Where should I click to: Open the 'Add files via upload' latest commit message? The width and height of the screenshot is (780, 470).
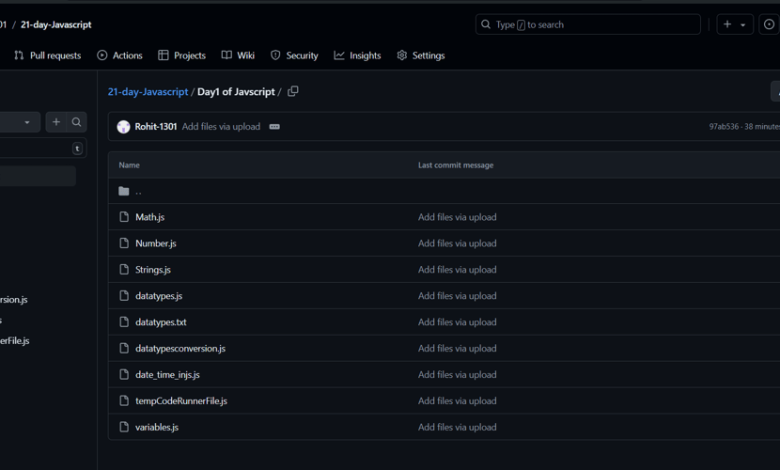tap(221, 127)
